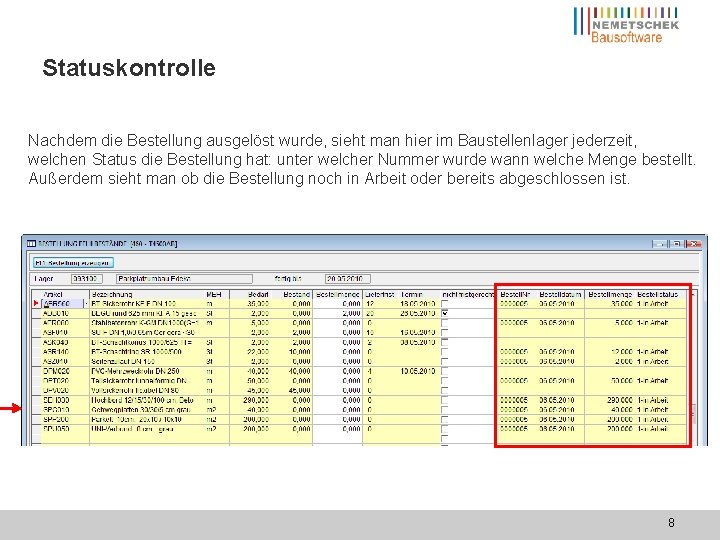Click the 'Lieferfrist' column header

(381, 294)
